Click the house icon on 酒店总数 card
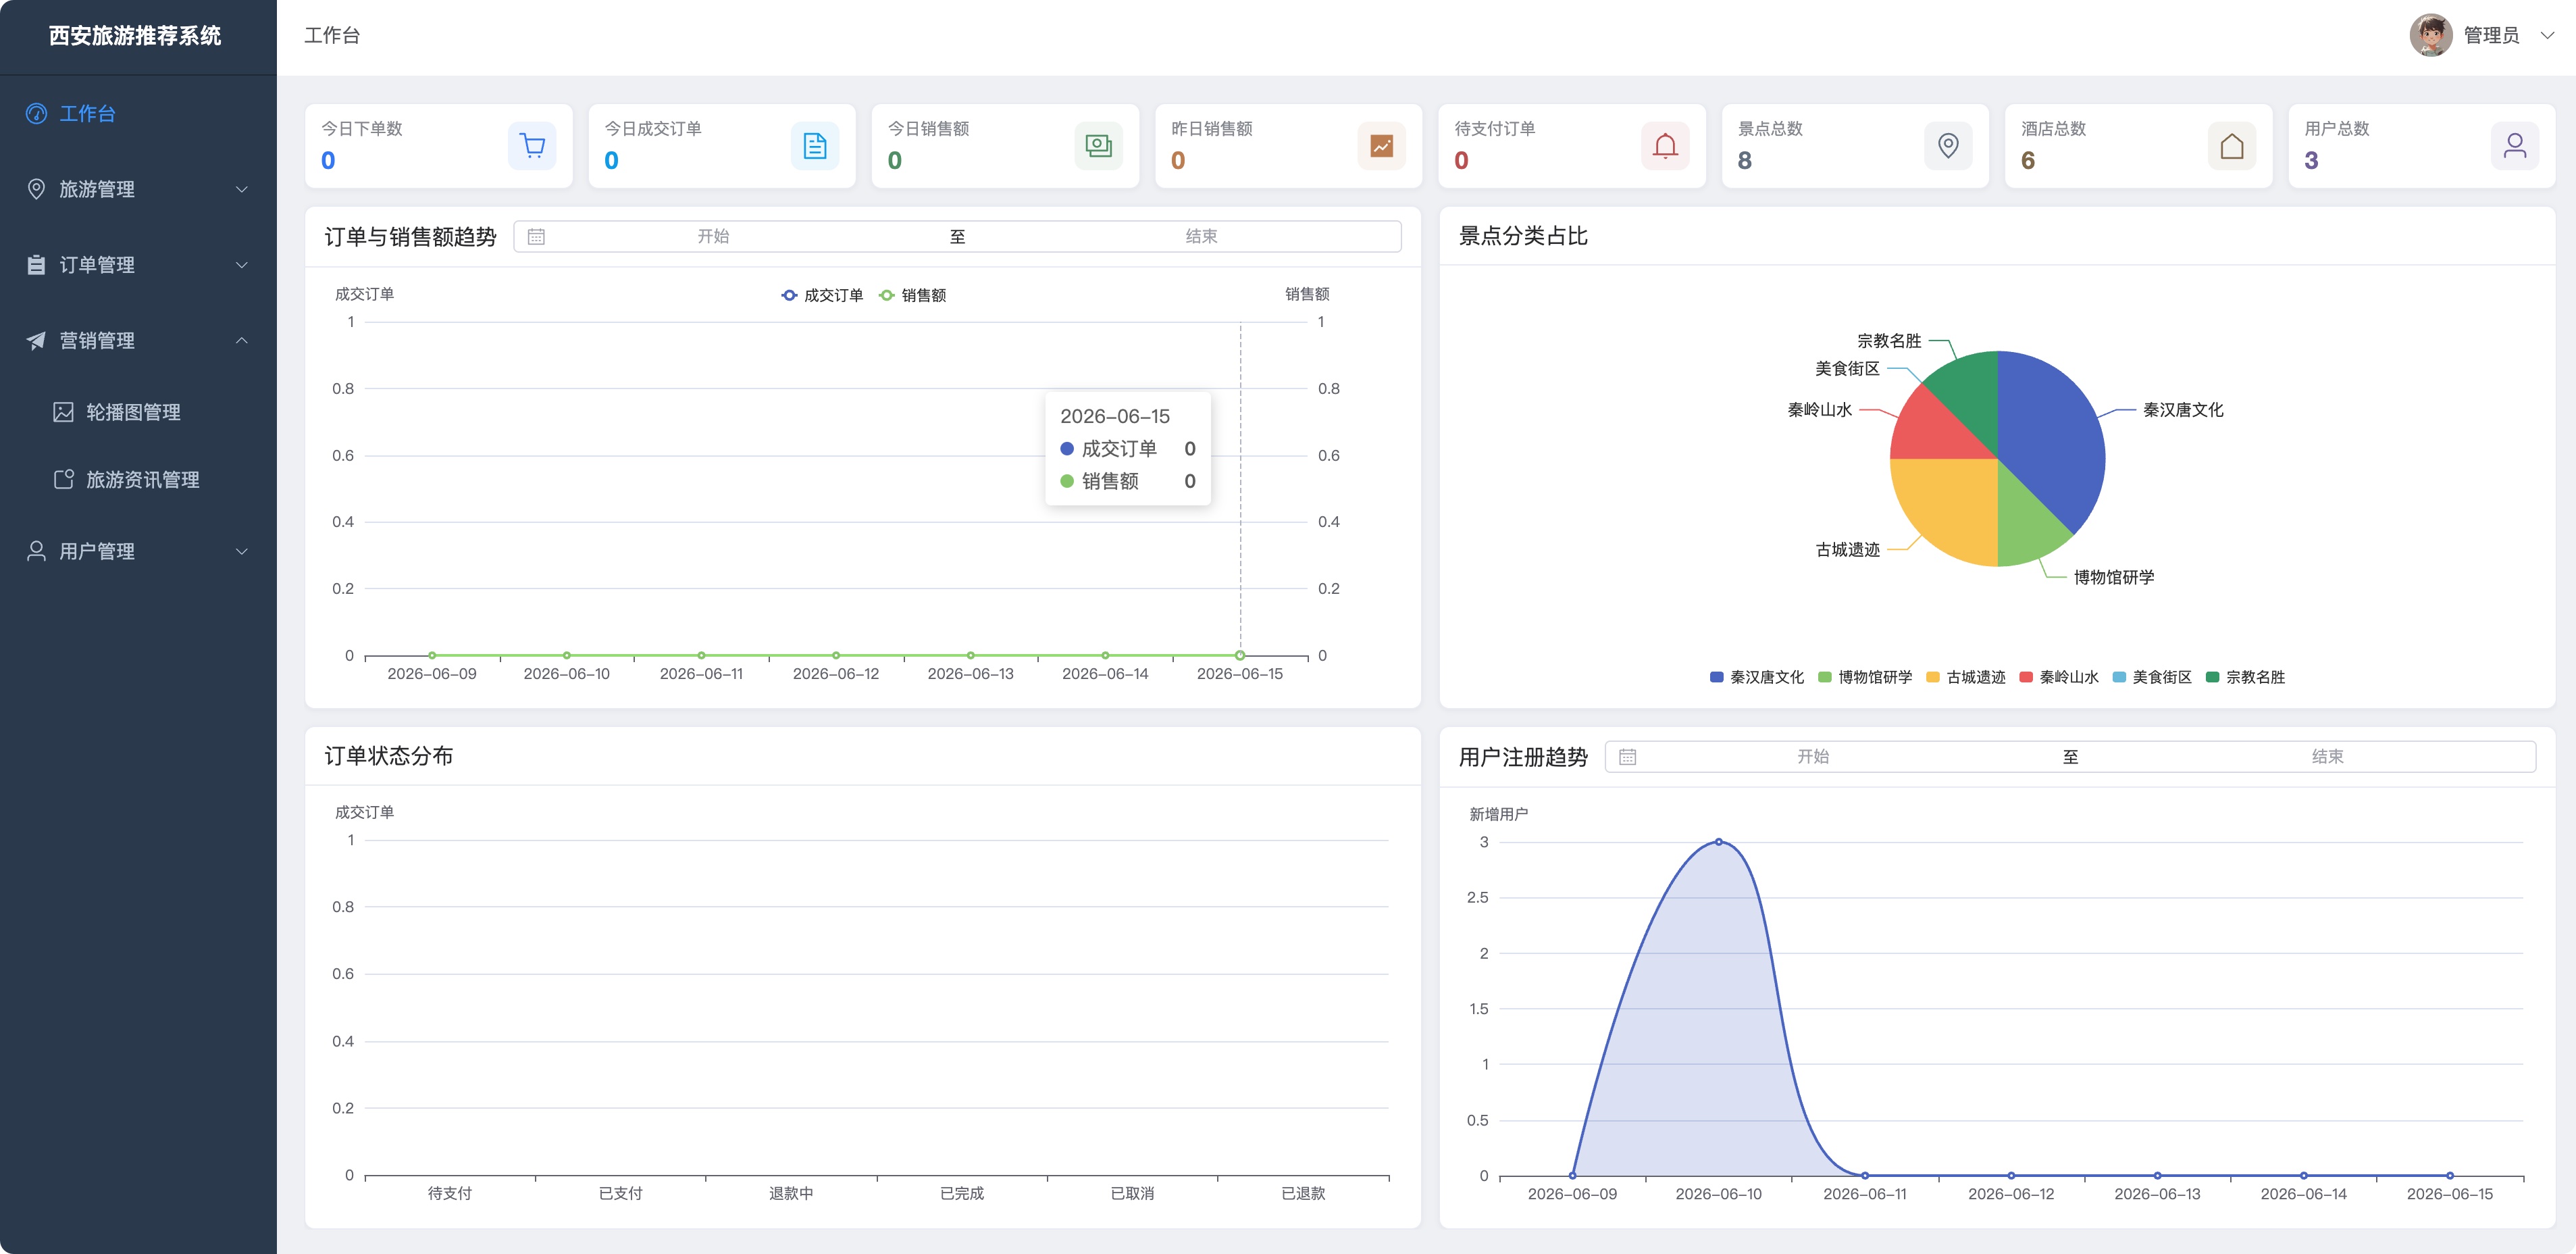 [2232, 146]
